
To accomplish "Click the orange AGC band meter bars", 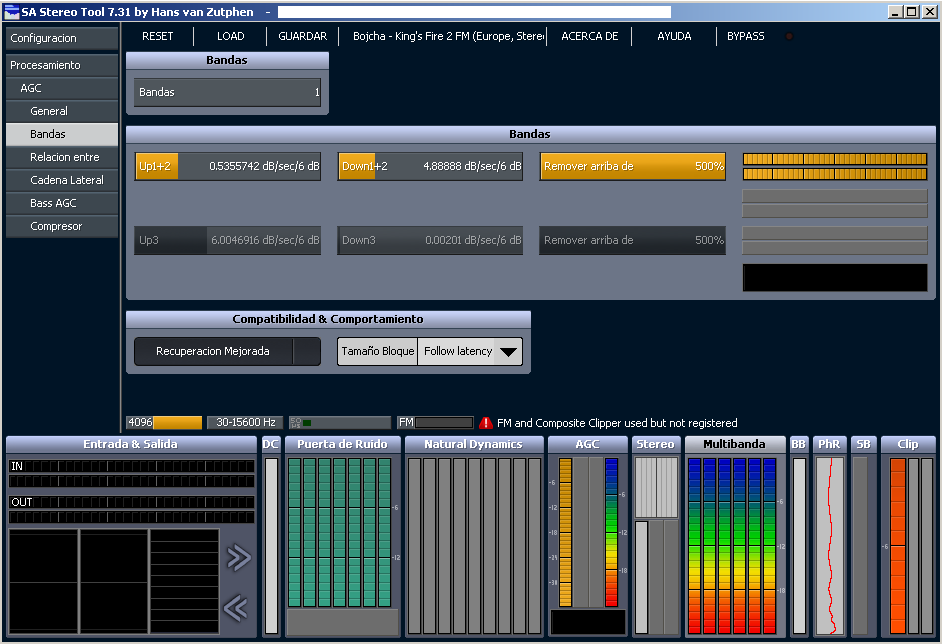I will click(565, 532).
